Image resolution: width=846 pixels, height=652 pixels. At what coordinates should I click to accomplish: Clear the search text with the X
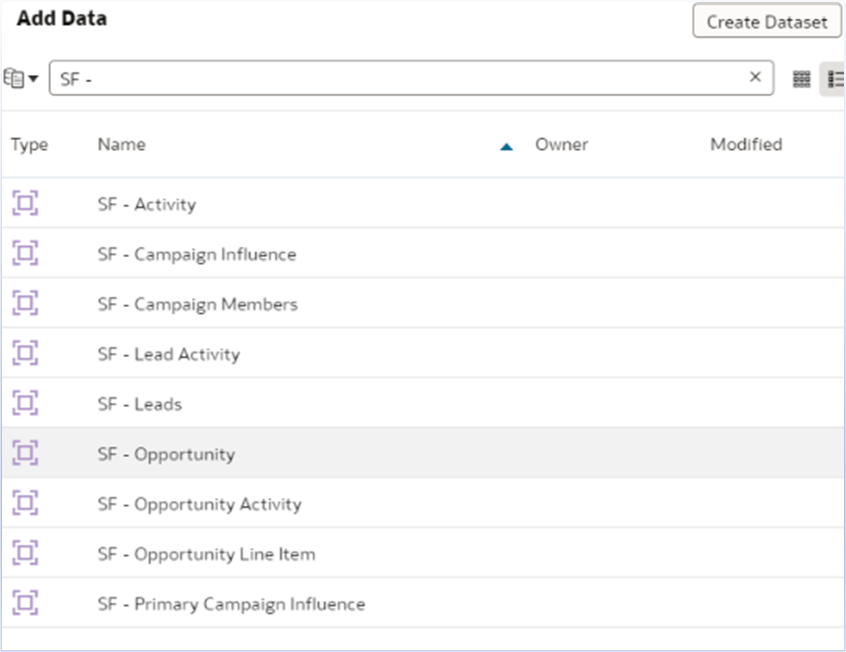[754, 77]
